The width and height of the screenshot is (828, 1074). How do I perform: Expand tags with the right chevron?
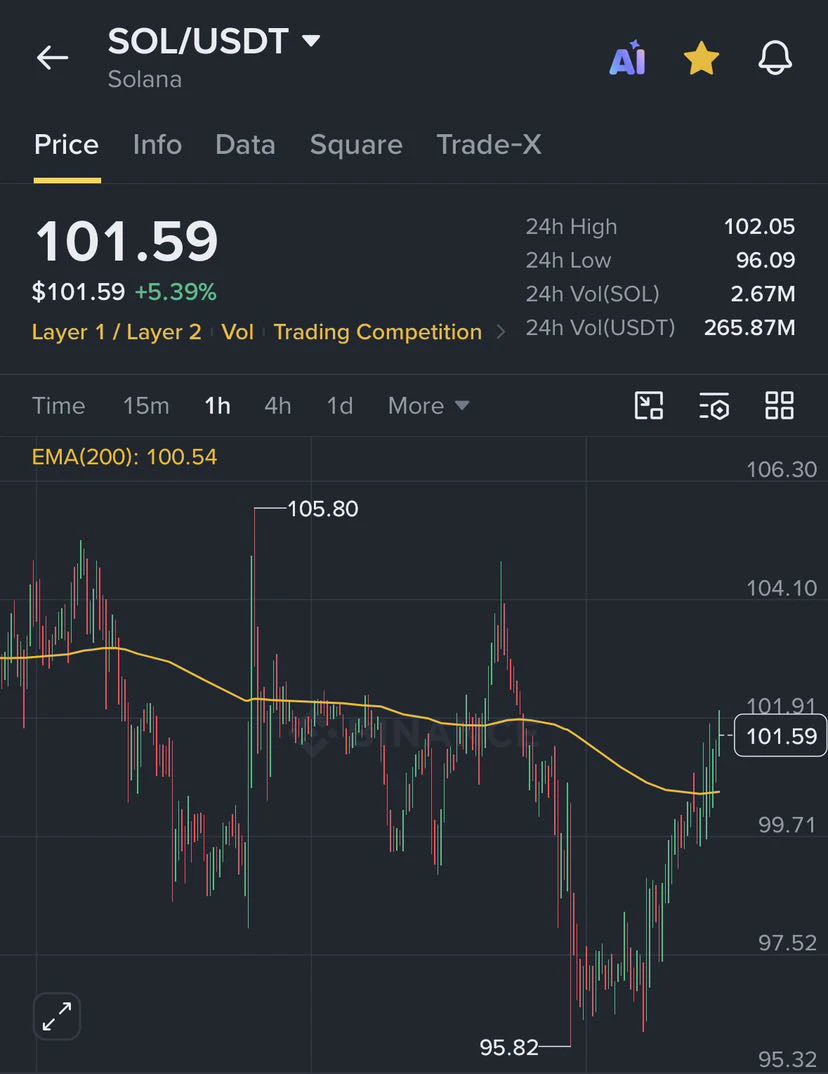point(501,332)
